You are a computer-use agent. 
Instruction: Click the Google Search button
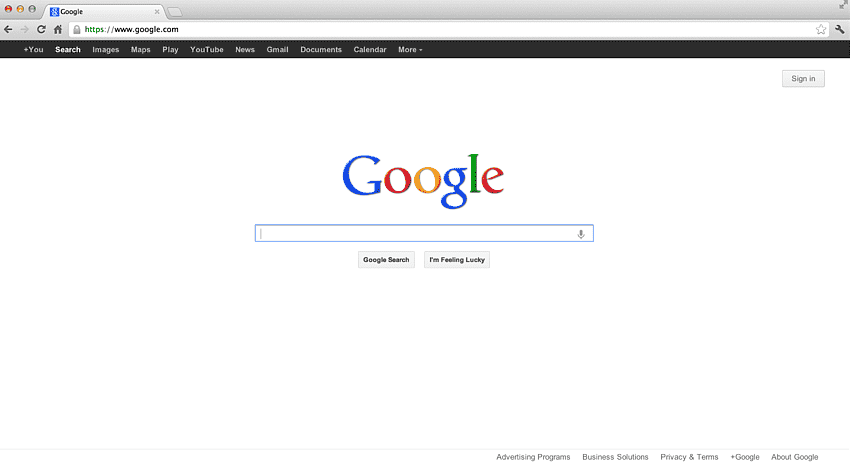(x=386, y=260)
